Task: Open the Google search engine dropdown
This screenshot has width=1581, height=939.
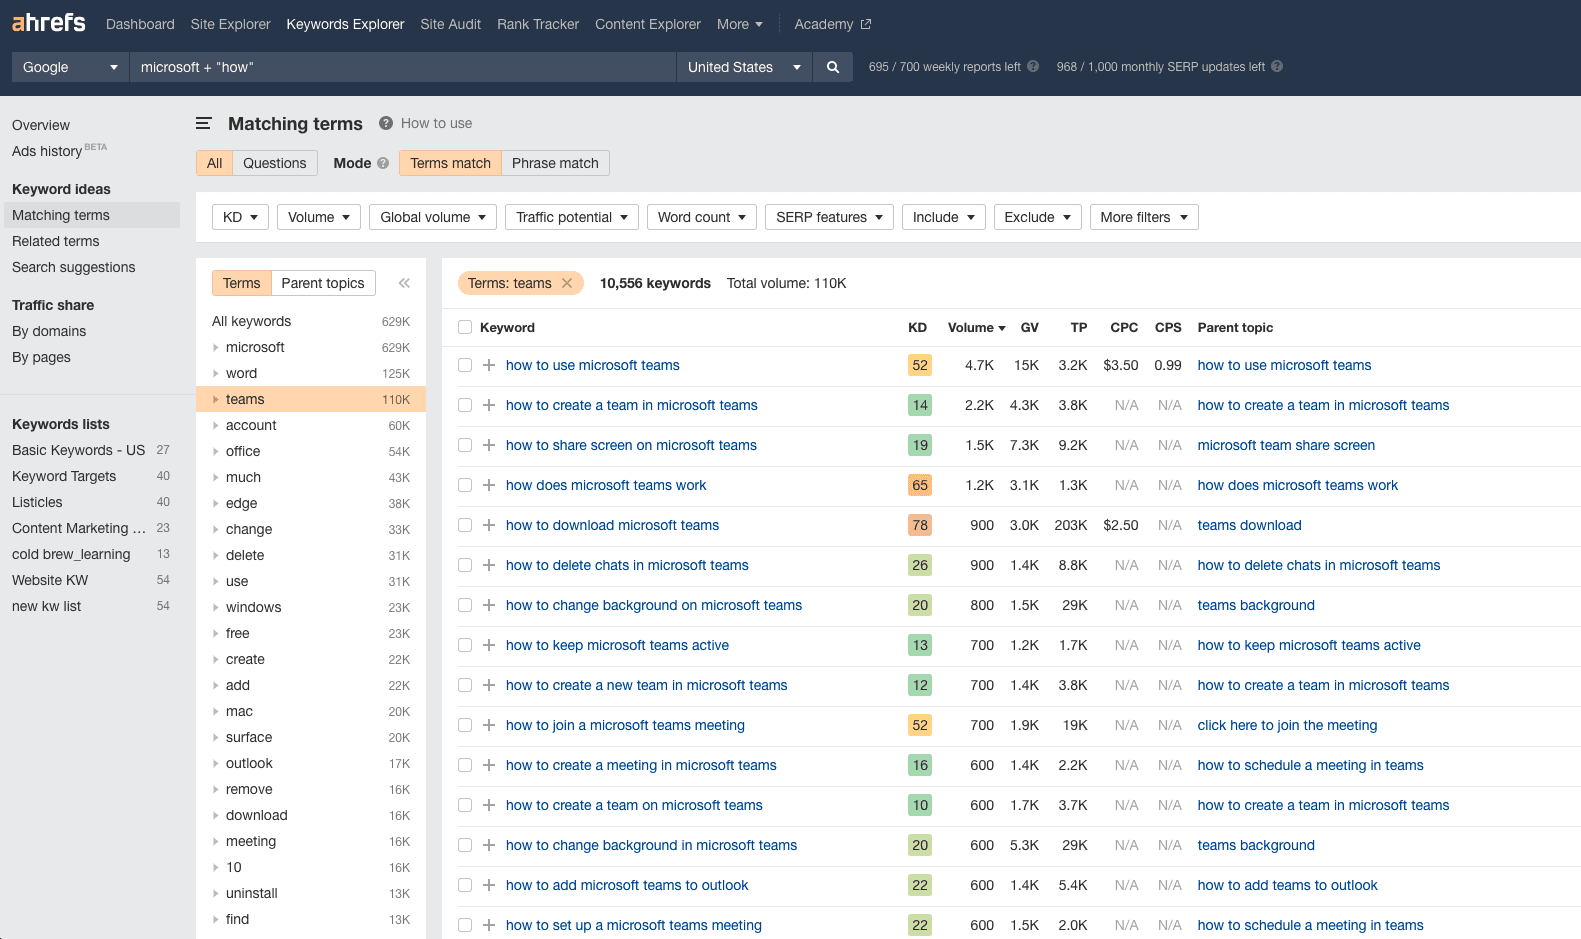Action: 70,67
